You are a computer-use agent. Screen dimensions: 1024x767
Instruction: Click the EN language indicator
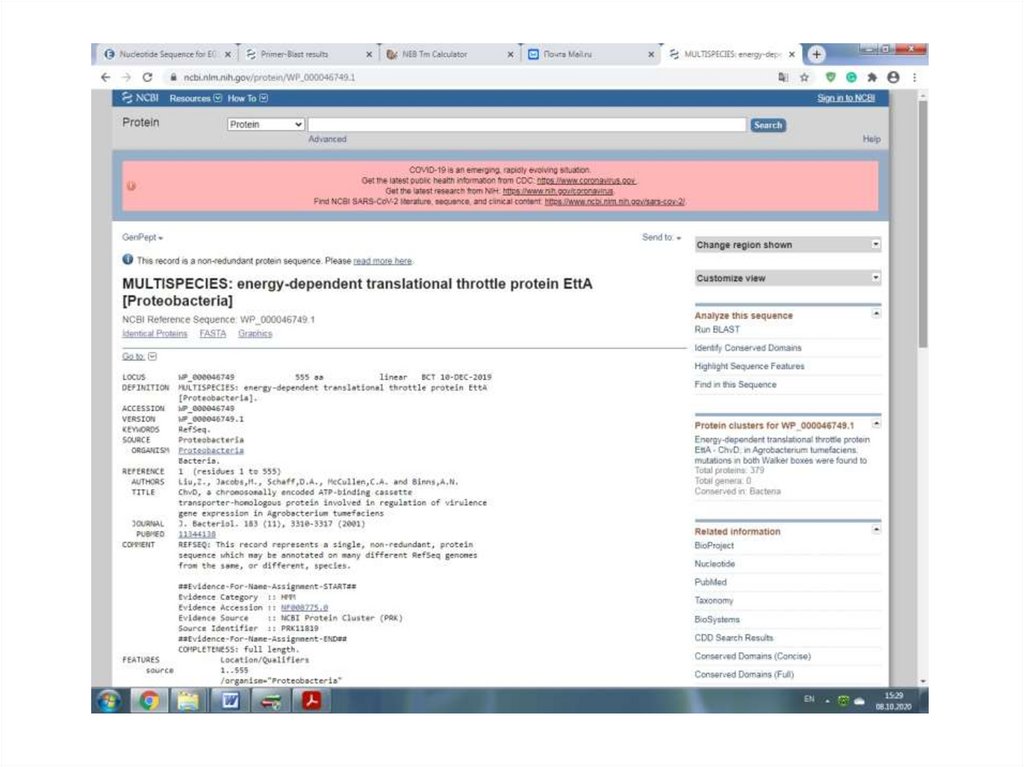tap(809, 699)
